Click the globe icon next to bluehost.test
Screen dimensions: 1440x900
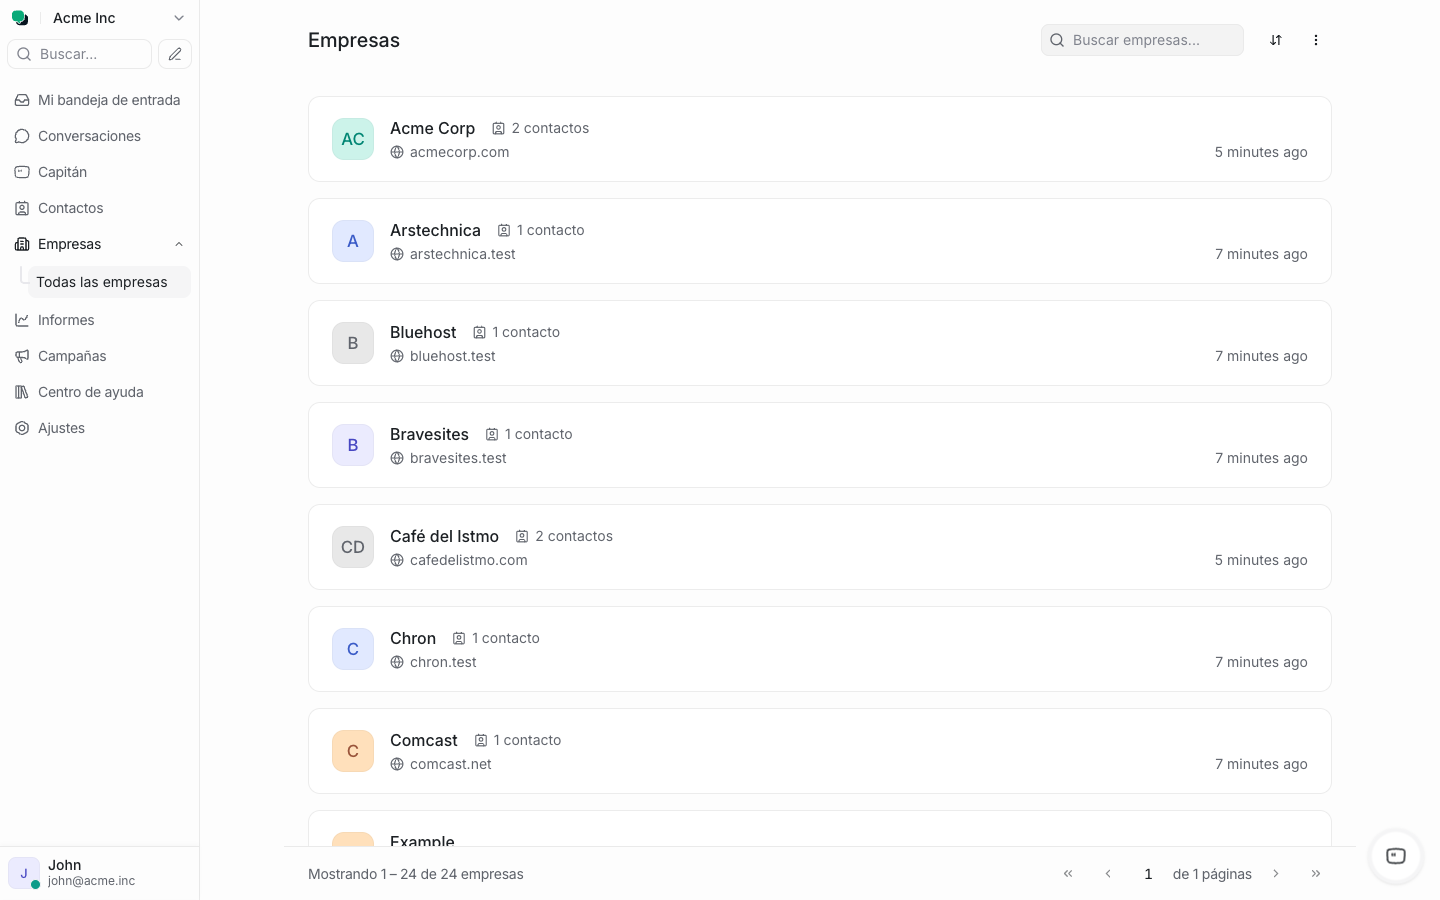[397, 356]
